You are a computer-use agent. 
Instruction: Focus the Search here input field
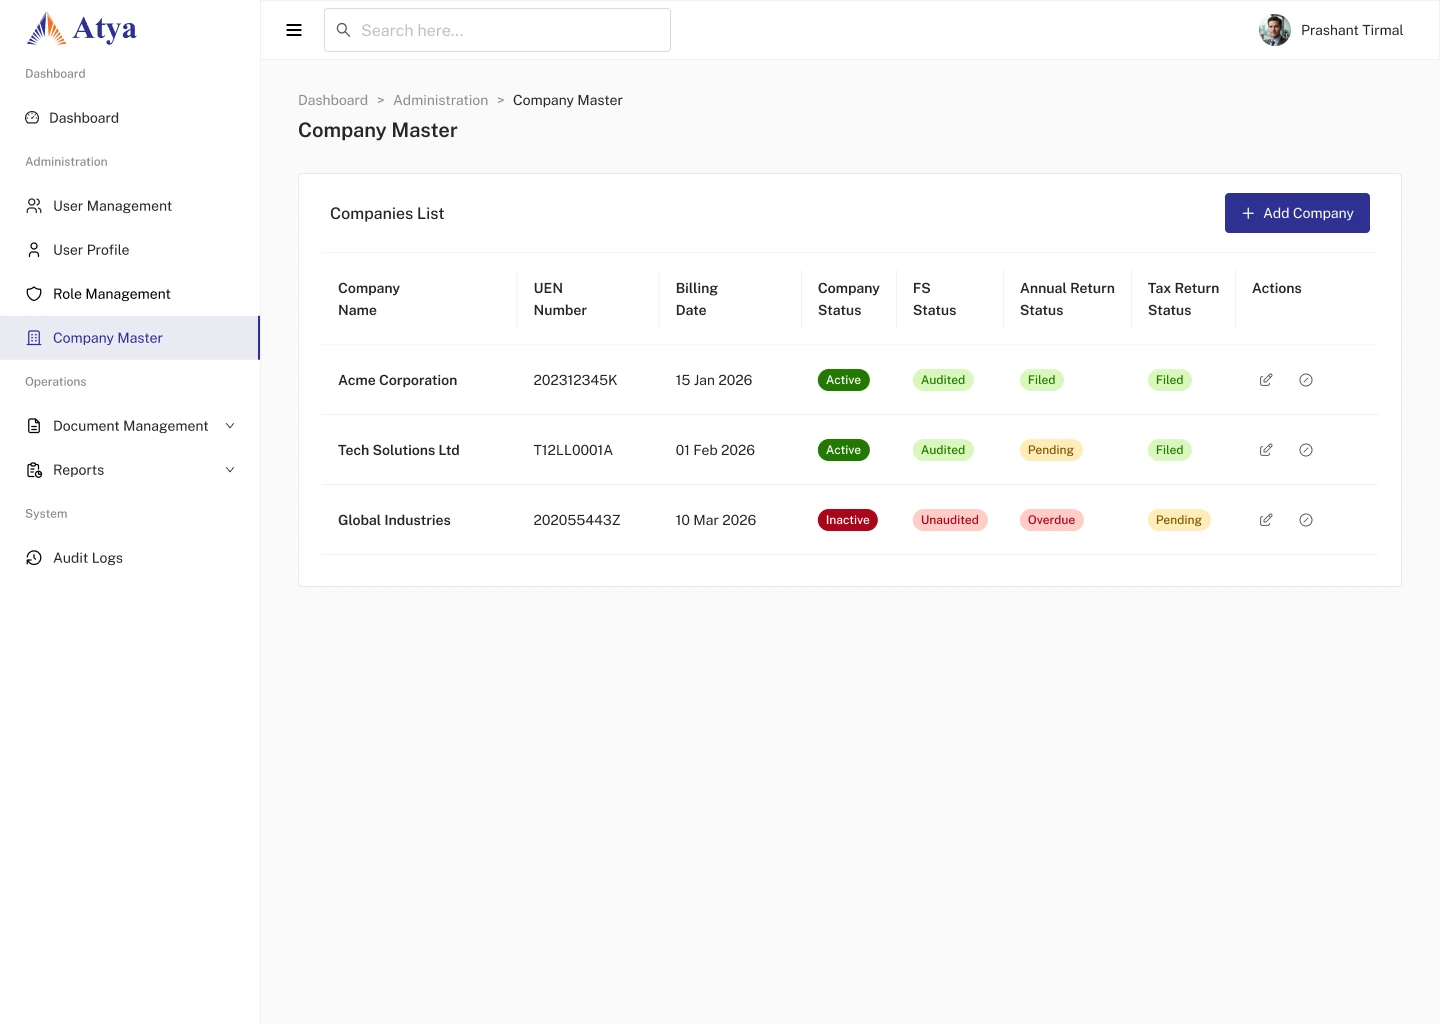point(497,30)
